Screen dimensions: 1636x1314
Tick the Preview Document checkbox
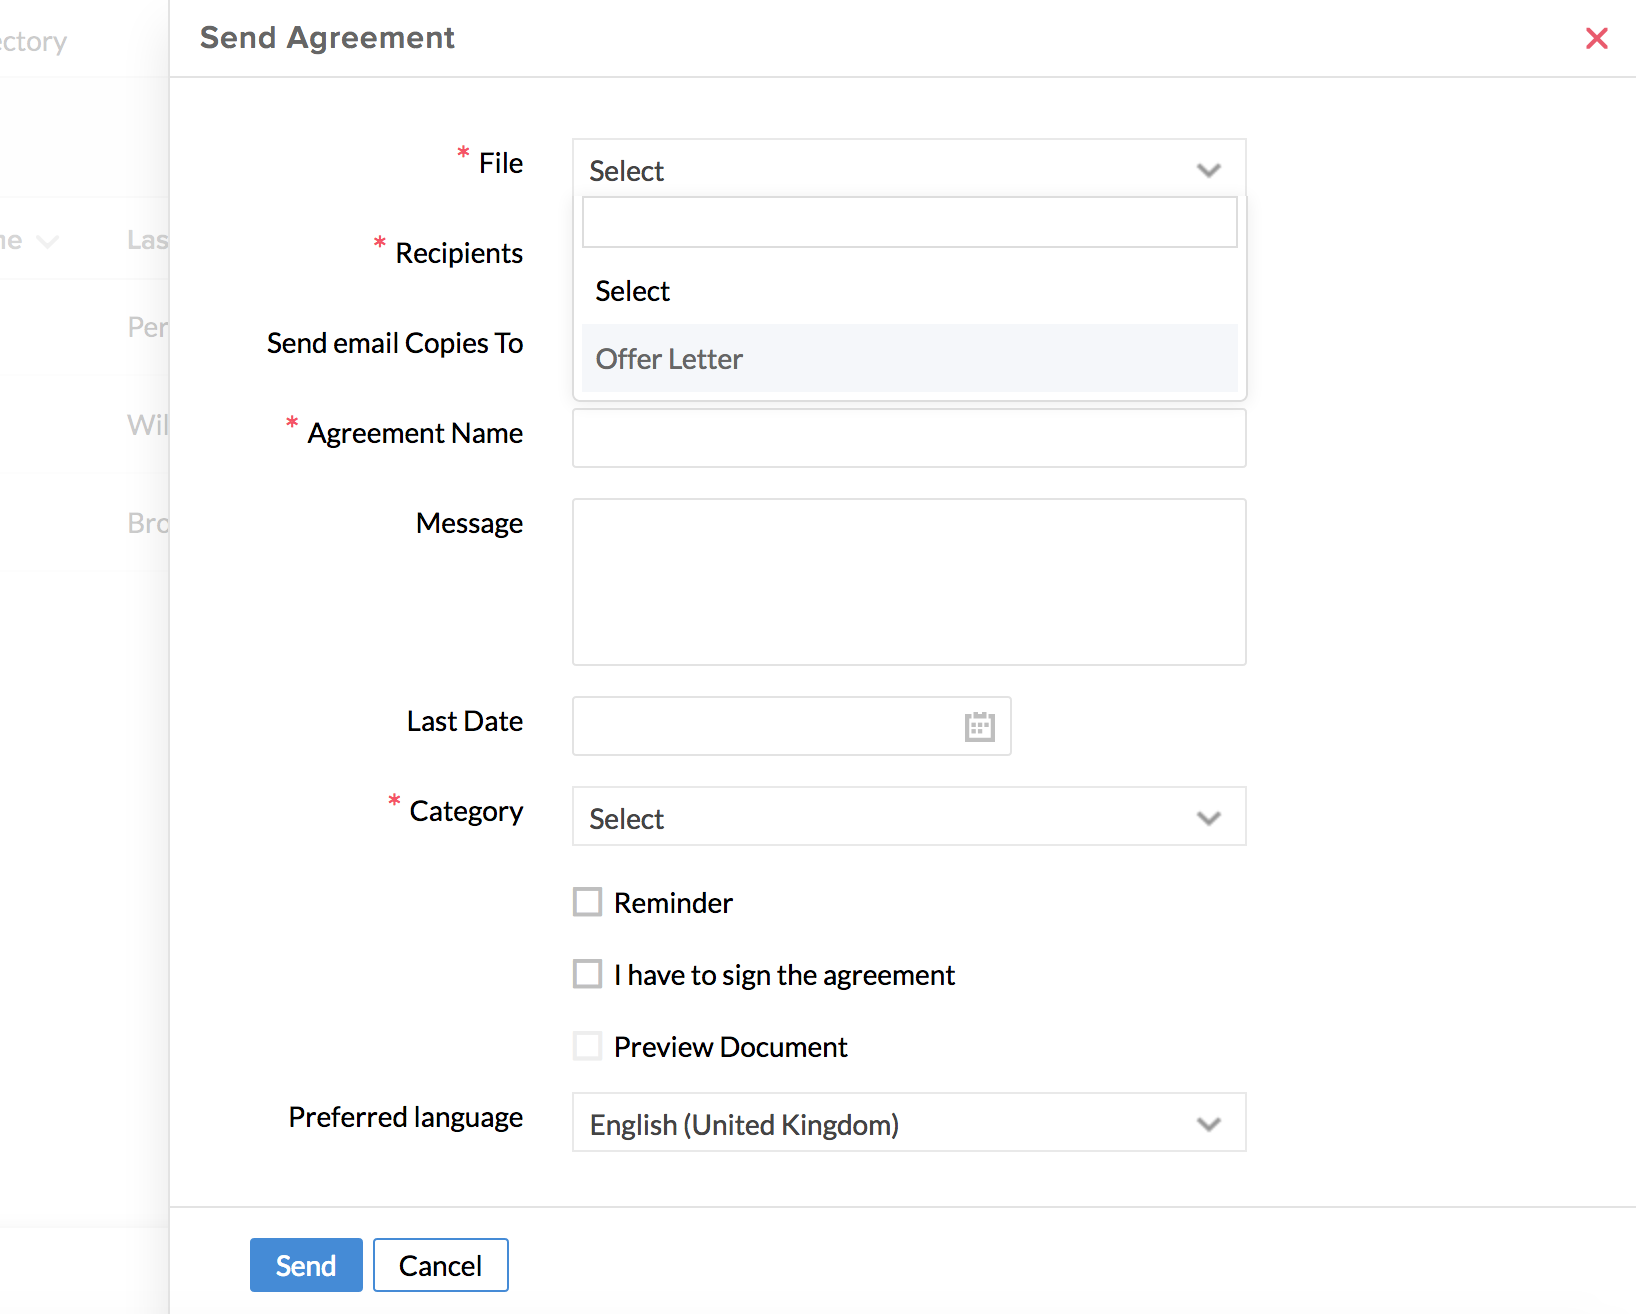click(588, 1046)
